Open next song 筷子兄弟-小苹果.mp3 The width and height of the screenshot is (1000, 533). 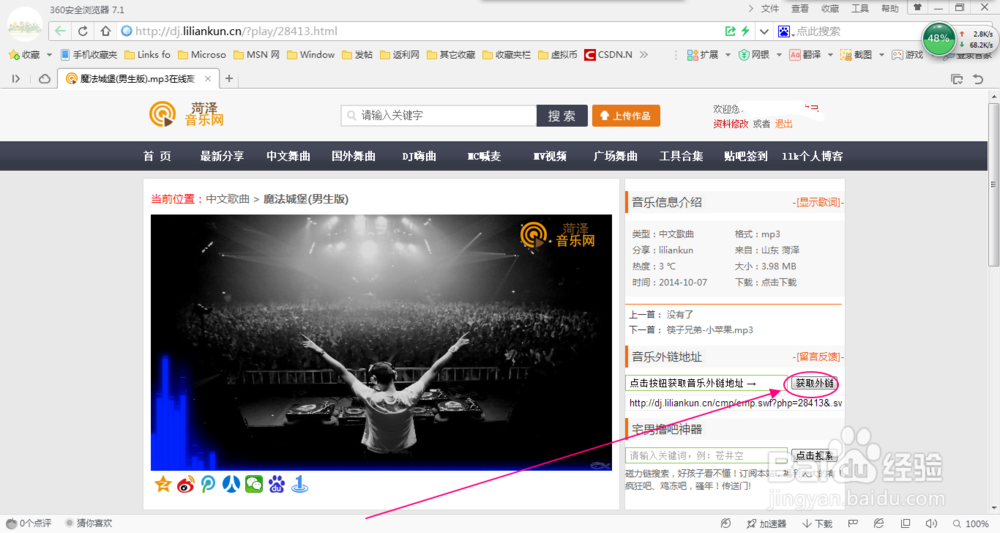coord(710,330)
